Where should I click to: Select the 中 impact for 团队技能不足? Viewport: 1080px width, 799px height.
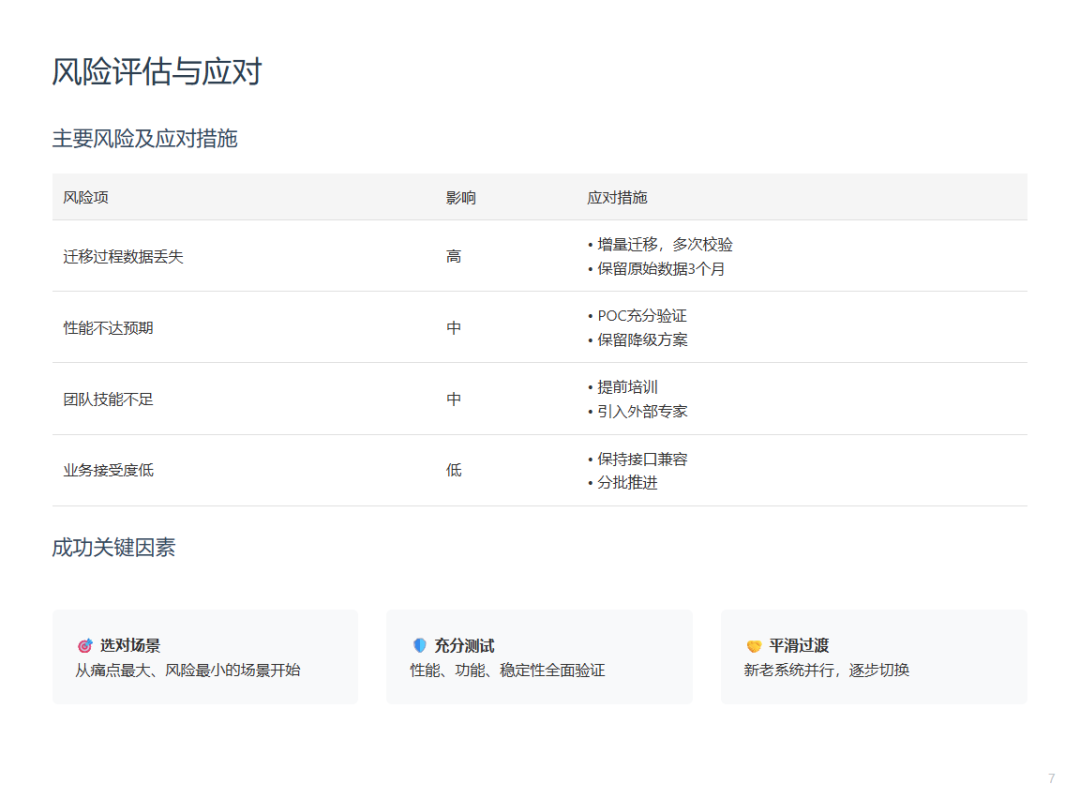click(x=453, y=400)
